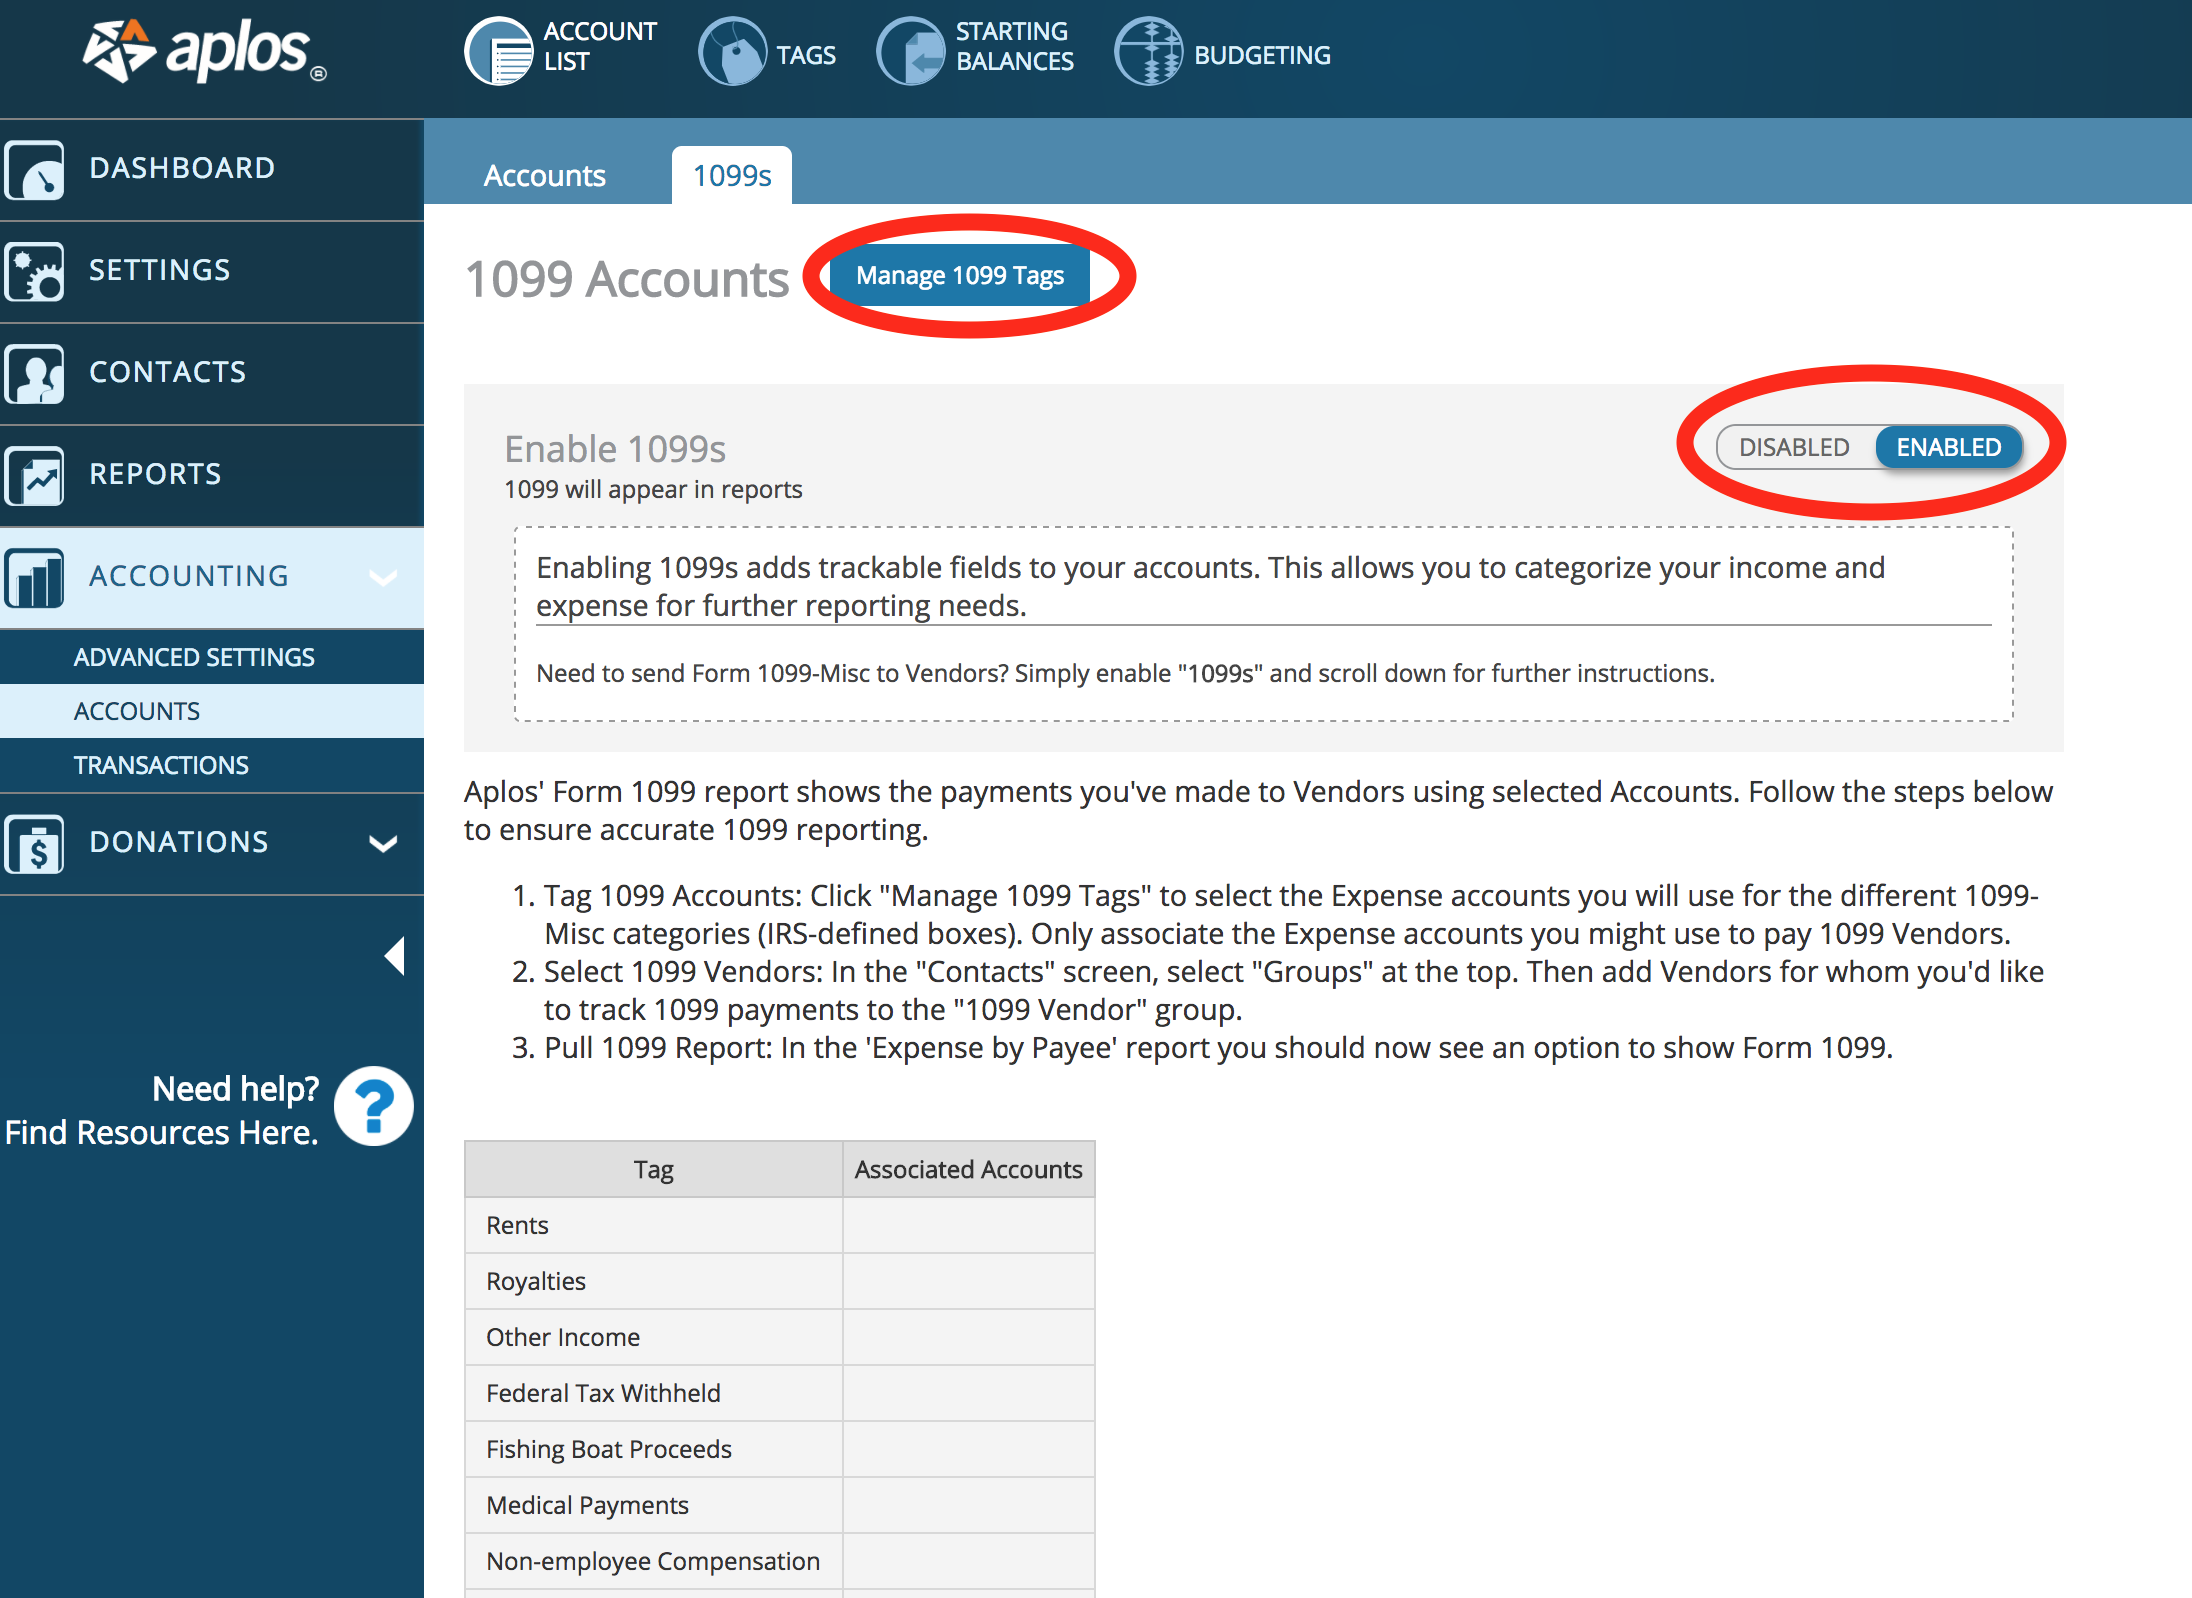
Task: Click Tags text in top navigation
Action: click(806, 55)
